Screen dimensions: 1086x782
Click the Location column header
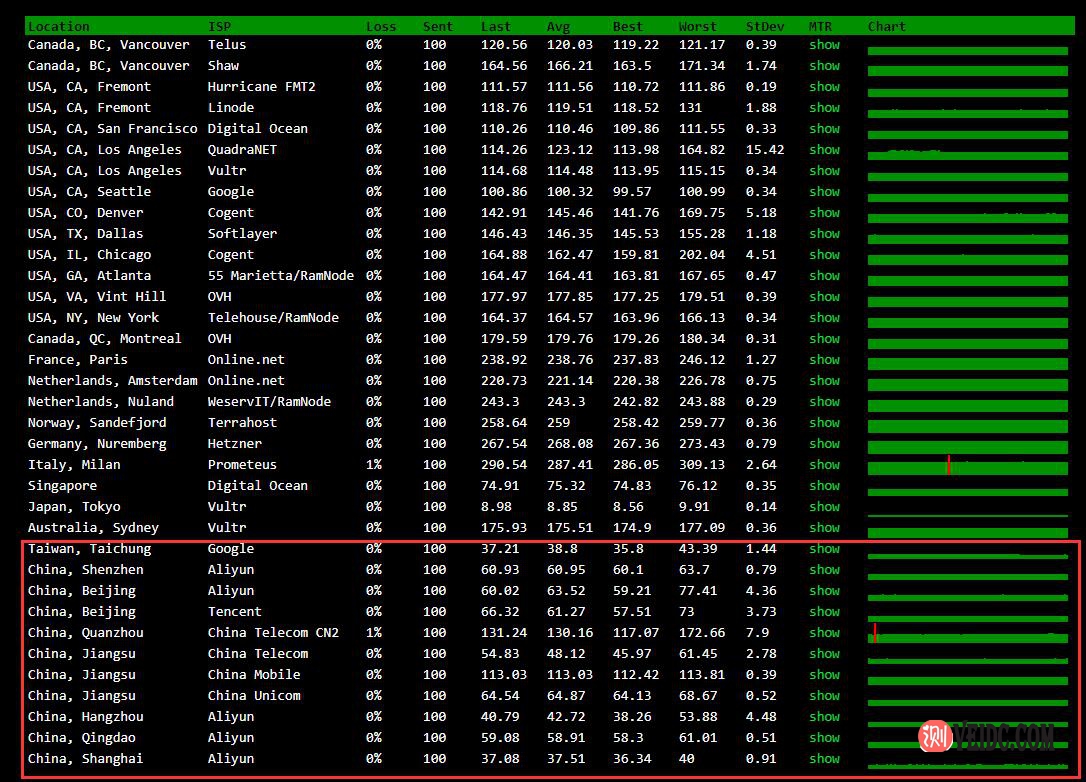58,27
